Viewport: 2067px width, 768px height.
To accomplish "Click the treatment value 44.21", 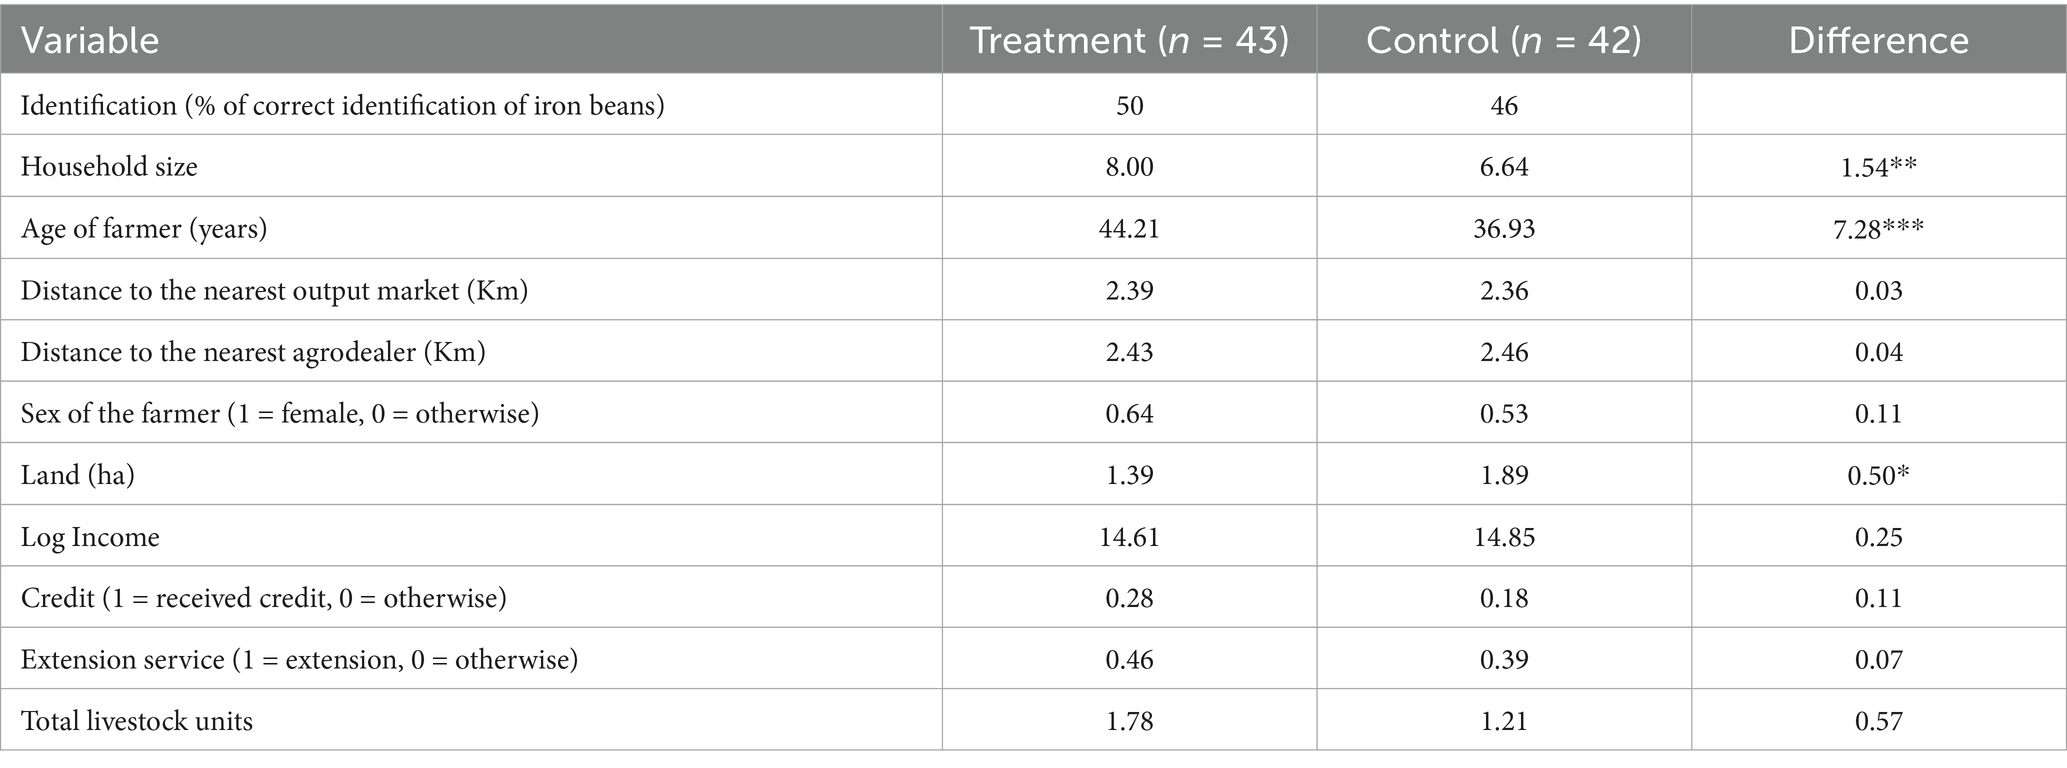I will pyautogui.click(x=1129, y=229).
